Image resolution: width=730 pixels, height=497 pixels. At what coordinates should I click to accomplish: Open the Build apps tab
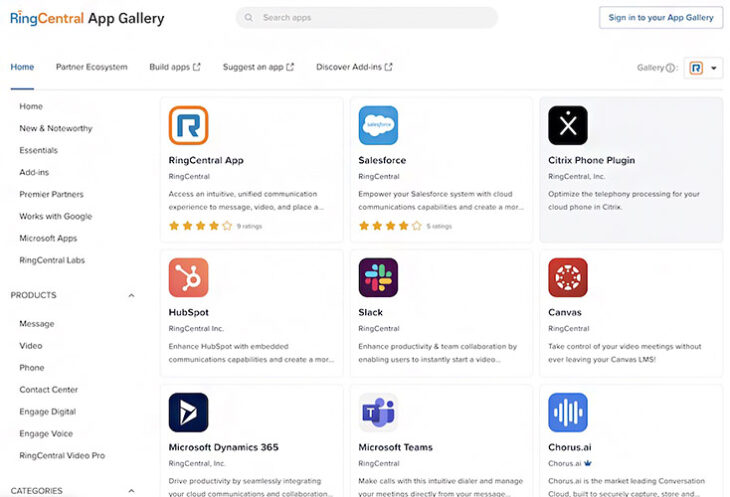(x=175, y=67)
